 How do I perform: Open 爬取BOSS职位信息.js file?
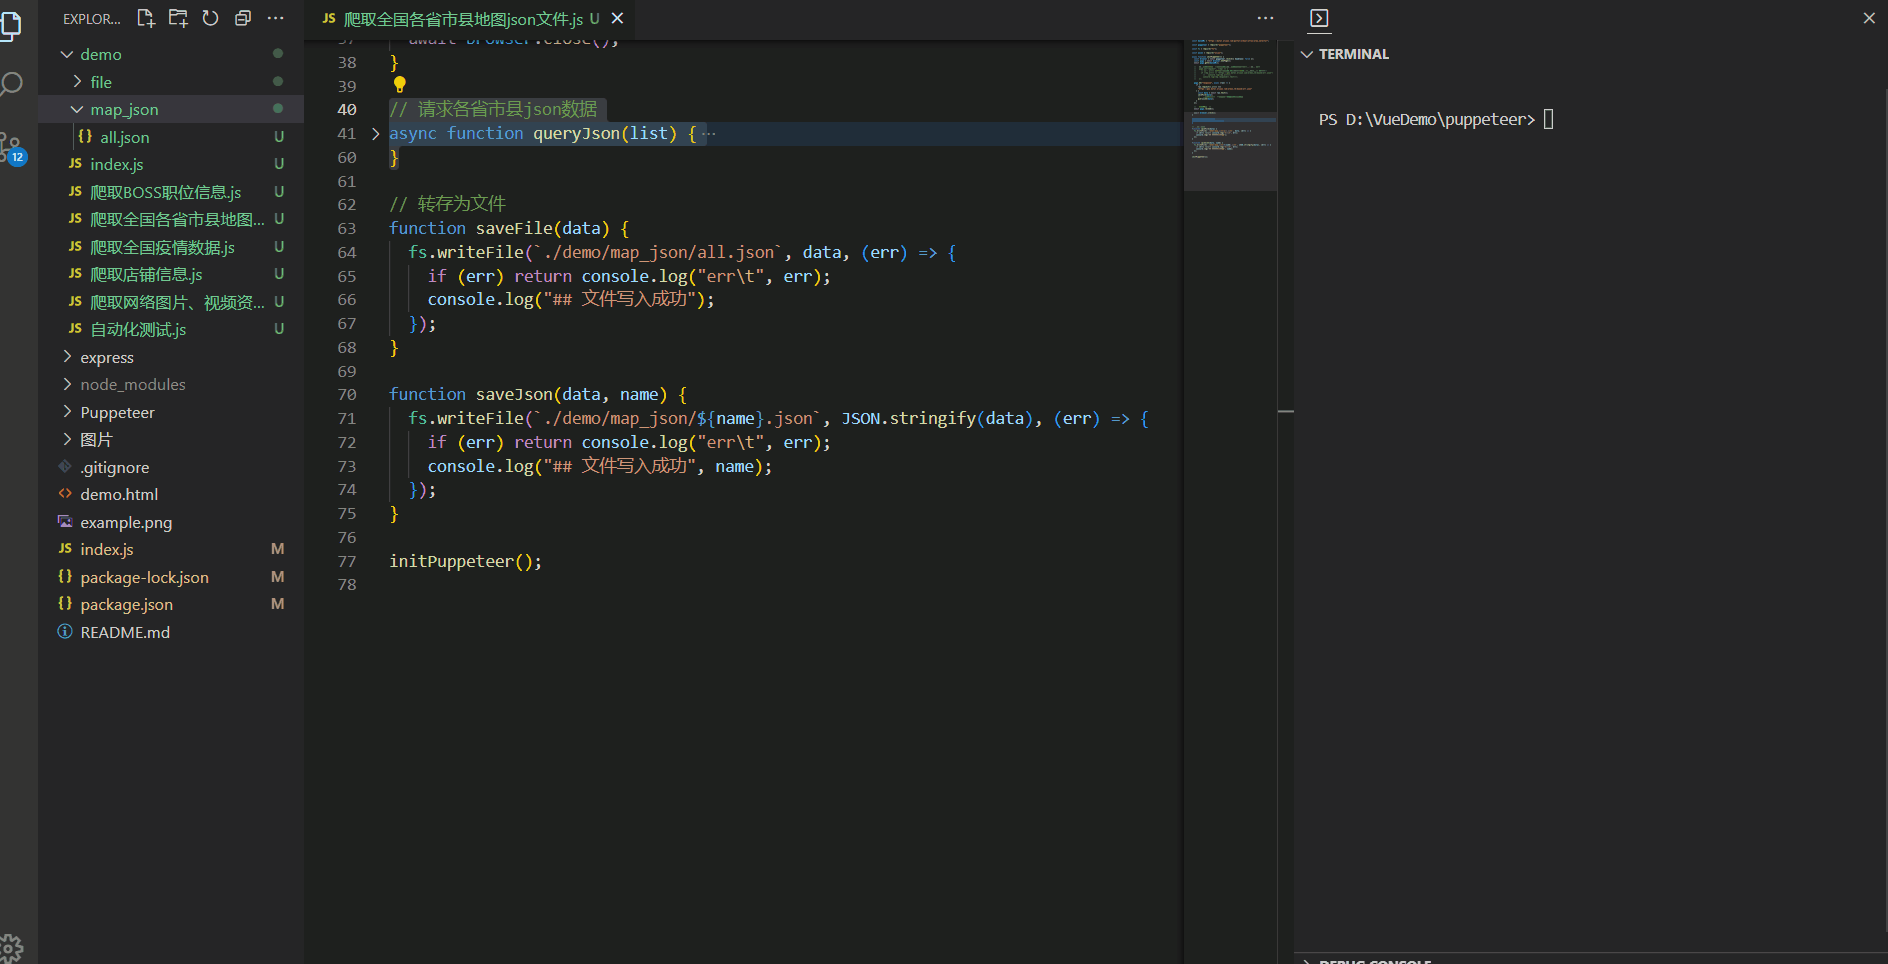pyautogui.click(x=171, y=192)
